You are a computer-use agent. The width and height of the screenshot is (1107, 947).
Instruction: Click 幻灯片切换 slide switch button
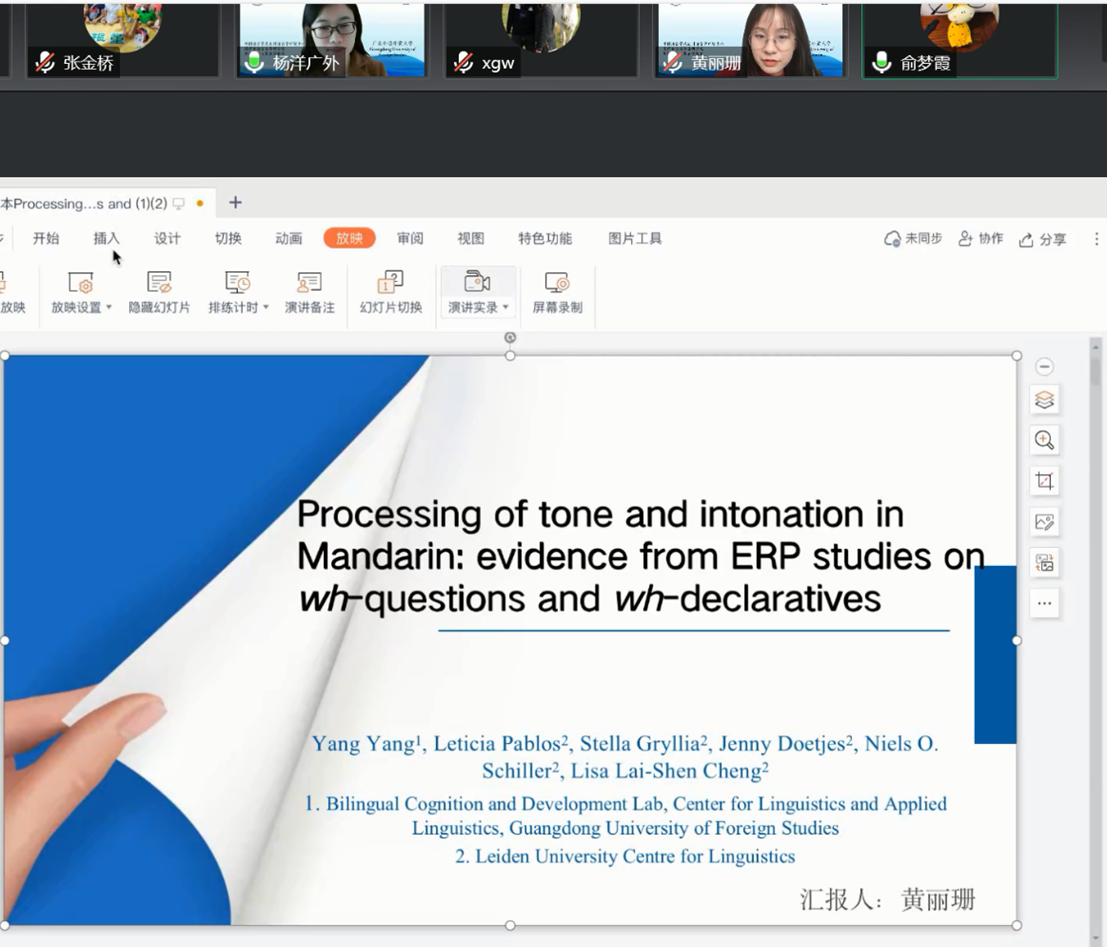(390, 292)
